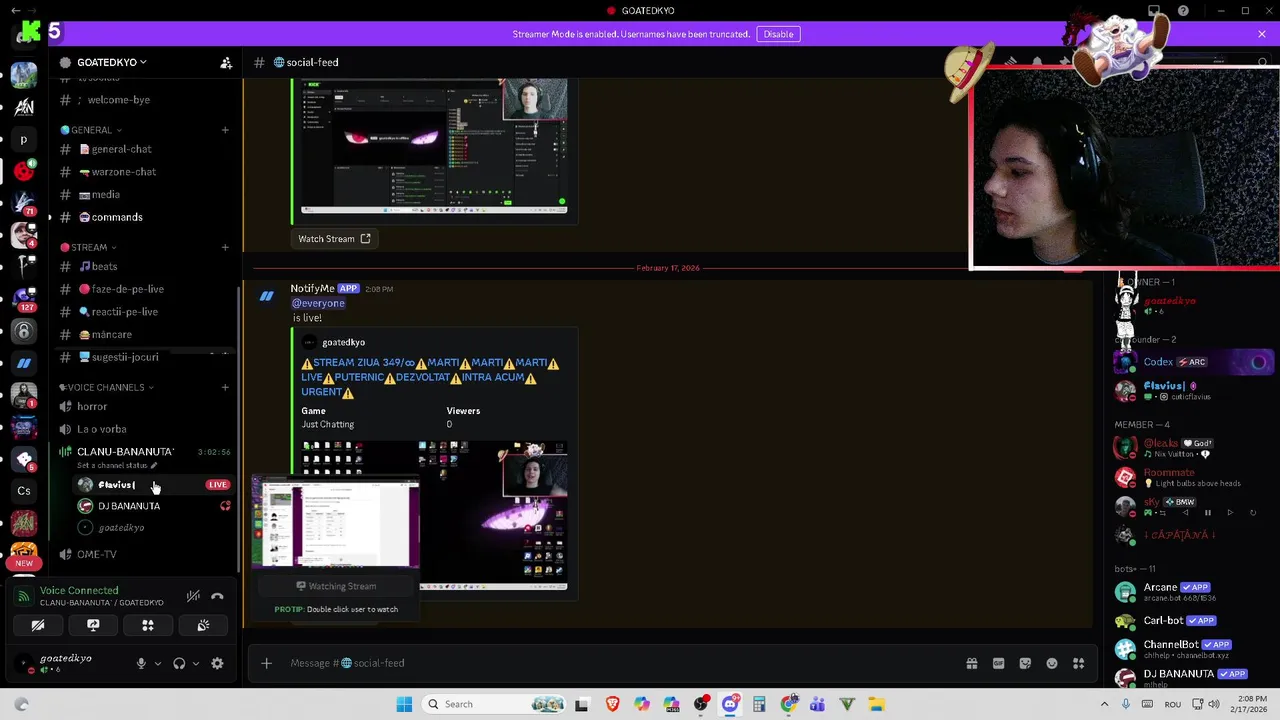Open the Watching Stream preview popup thumbnail

pos(336,524)
